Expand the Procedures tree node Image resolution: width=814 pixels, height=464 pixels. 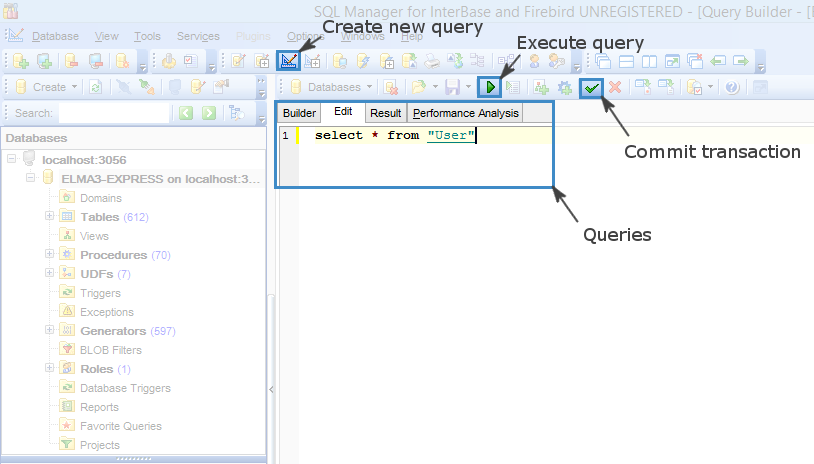[x=49, y=255]
